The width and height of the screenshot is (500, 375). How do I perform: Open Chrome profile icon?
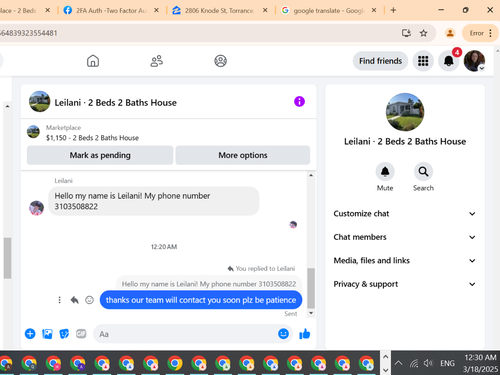click(x=450, y=33)
